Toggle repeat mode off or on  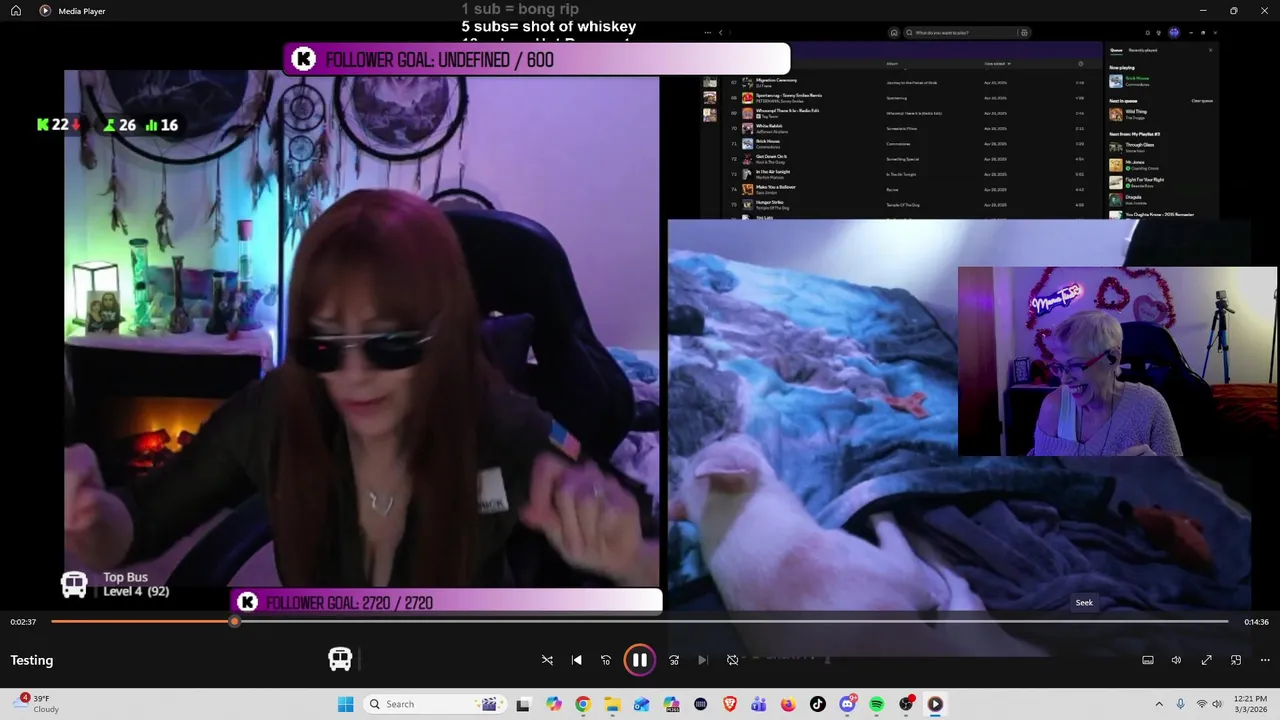click(x=732, y=660)
